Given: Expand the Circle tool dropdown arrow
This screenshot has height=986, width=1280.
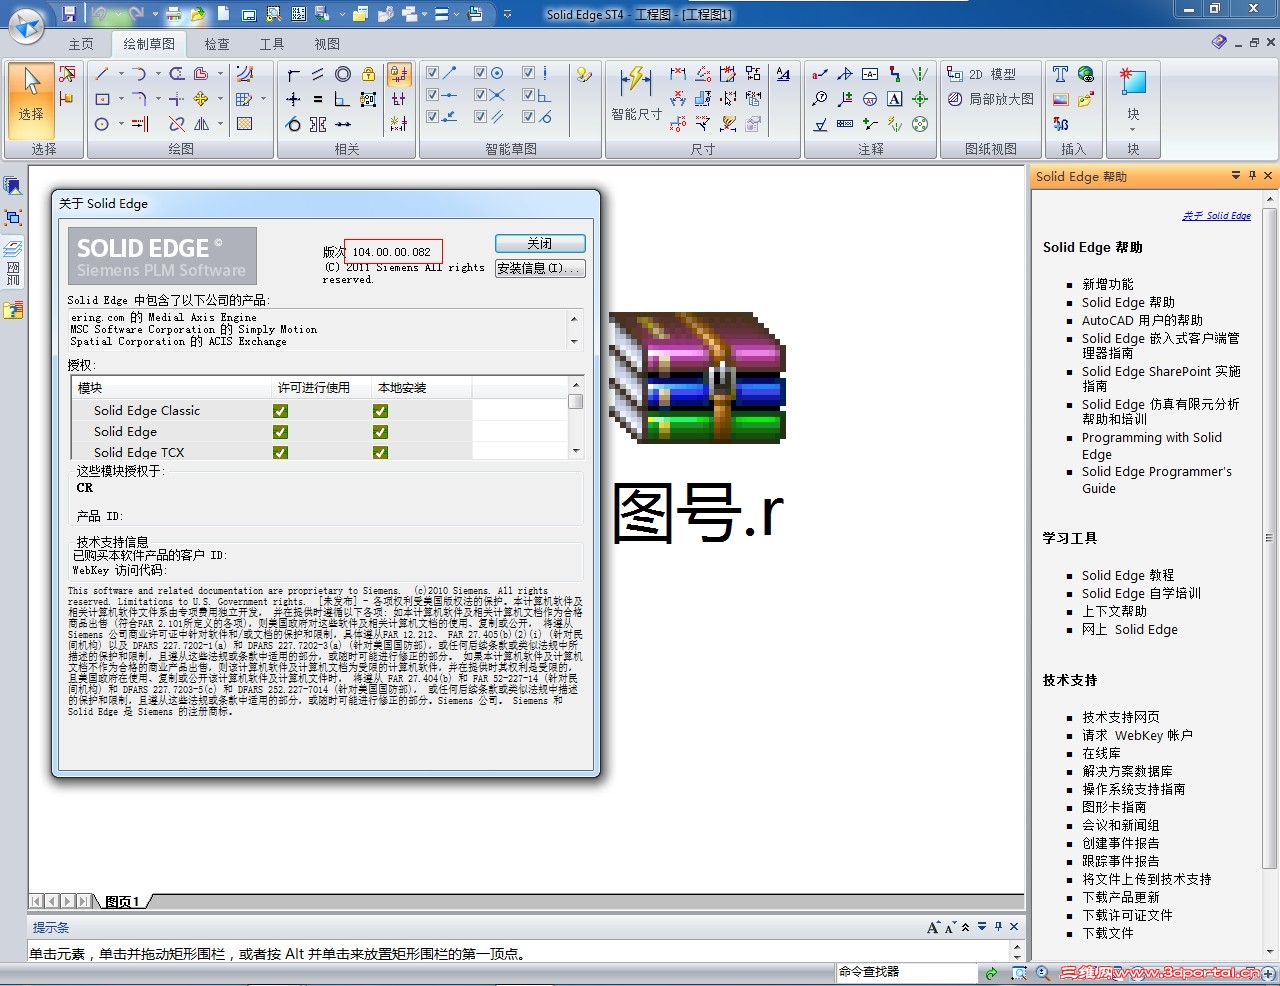Looking at the screenshot, I should tap(120, 124).
